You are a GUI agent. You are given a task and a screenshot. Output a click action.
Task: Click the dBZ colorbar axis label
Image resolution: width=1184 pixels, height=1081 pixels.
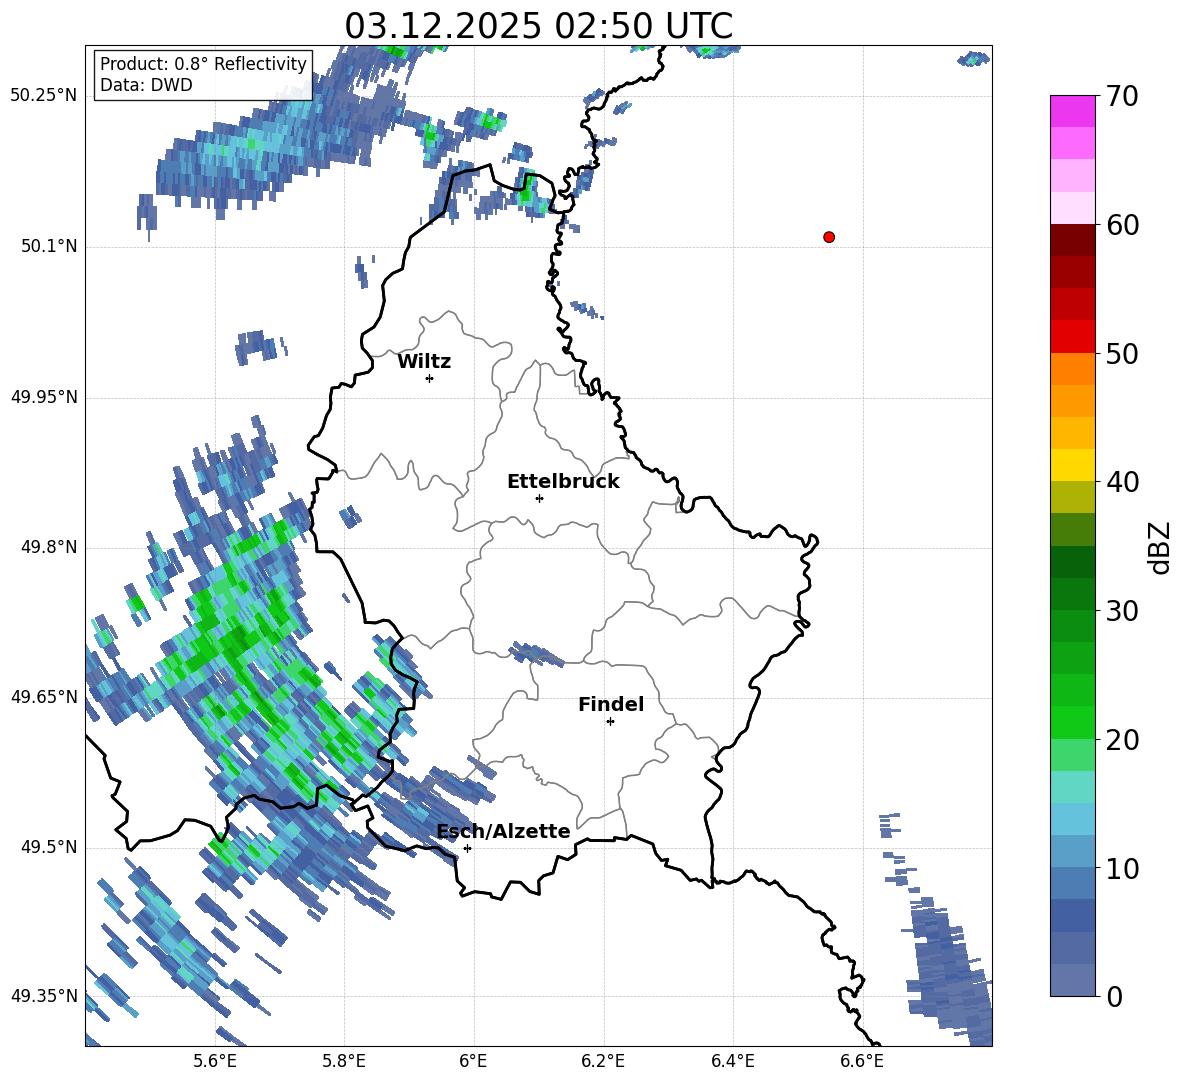tap(1161, 547)
